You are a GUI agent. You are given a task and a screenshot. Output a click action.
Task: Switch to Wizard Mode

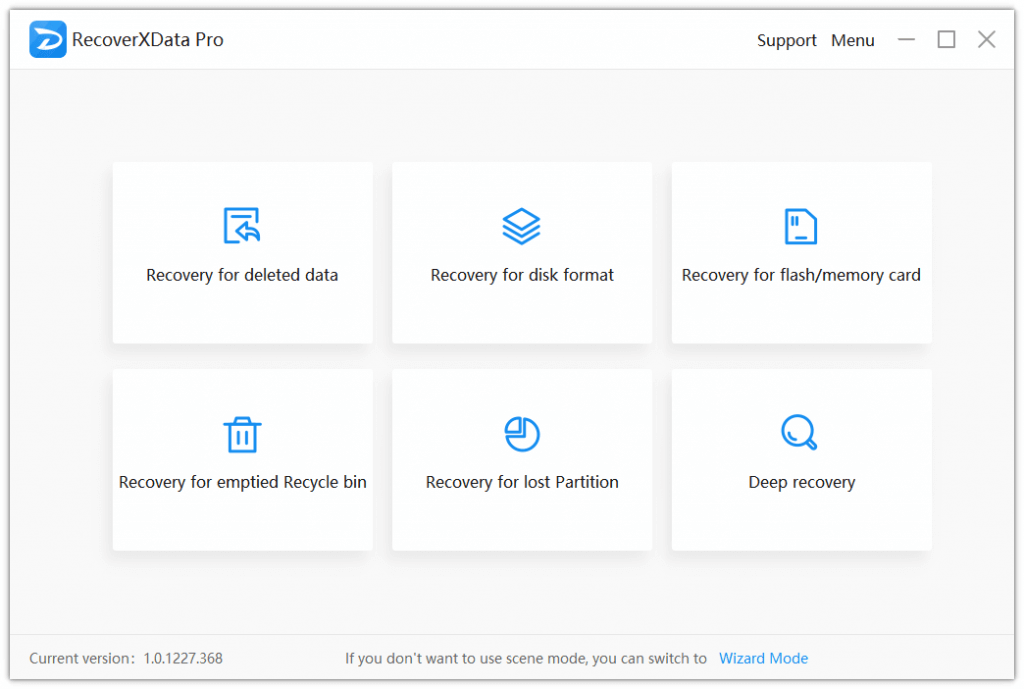763,658
